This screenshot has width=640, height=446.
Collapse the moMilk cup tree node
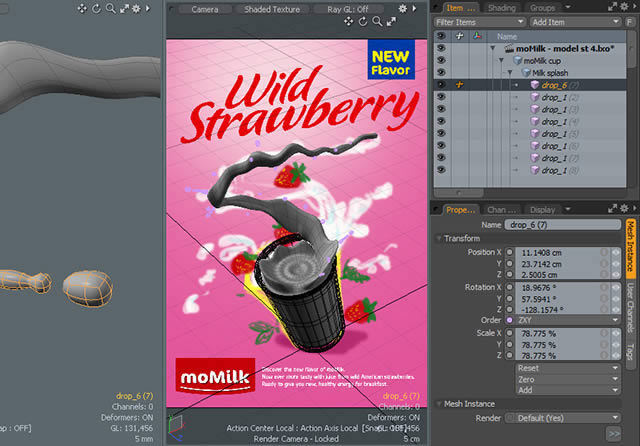(501, 60)
